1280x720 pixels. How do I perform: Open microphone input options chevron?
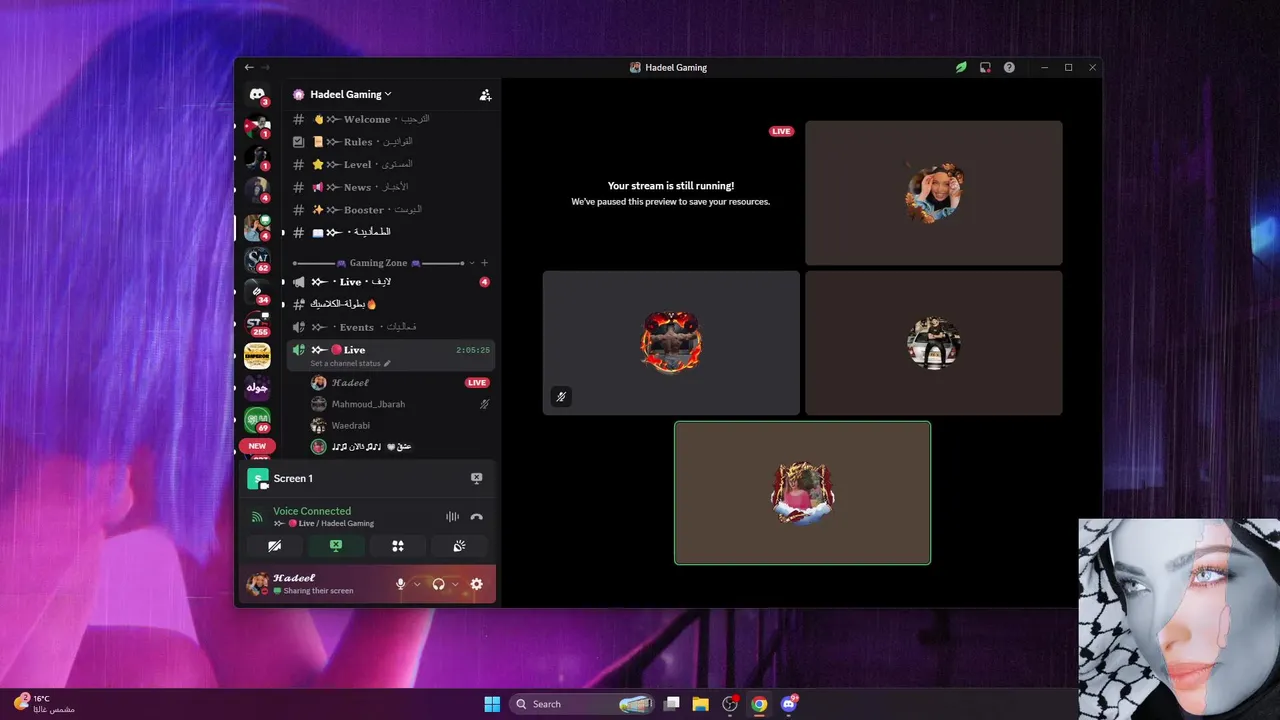coord(417,584)
